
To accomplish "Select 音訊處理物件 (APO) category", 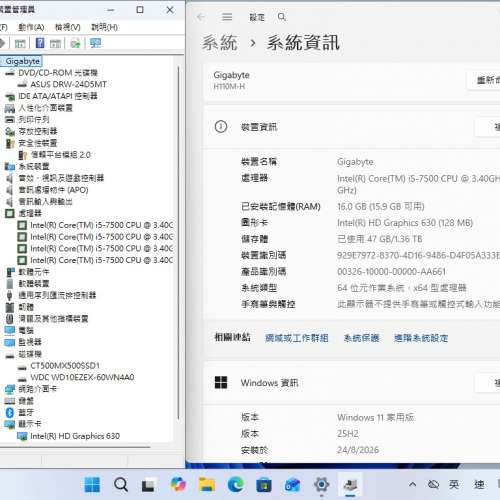I will pos(53,190).
